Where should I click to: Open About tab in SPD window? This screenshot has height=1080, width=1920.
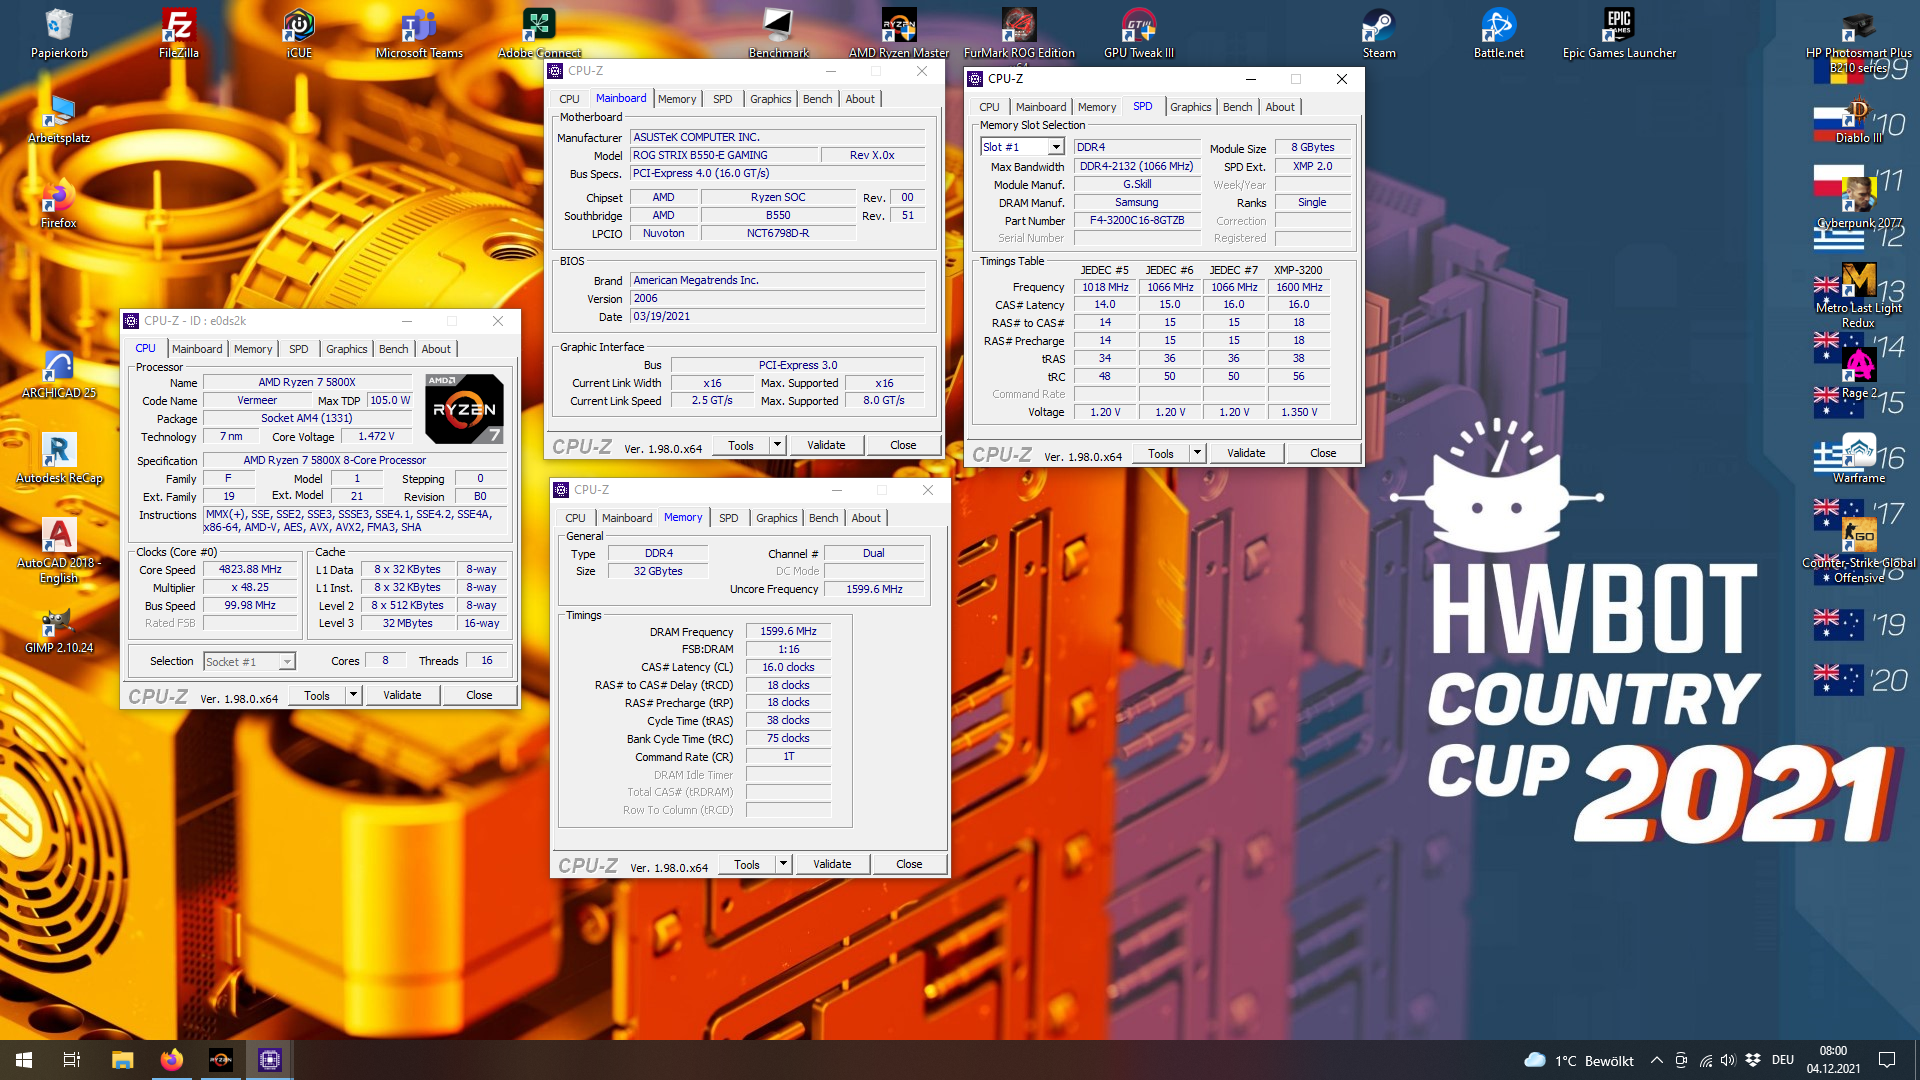[x=1280, y=107]
